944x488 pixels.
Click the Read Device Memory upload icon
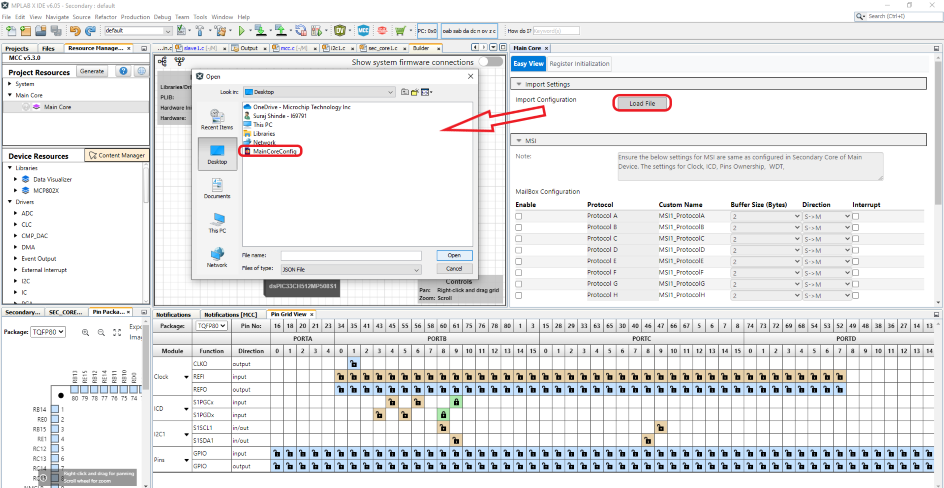tap(281, 30)
